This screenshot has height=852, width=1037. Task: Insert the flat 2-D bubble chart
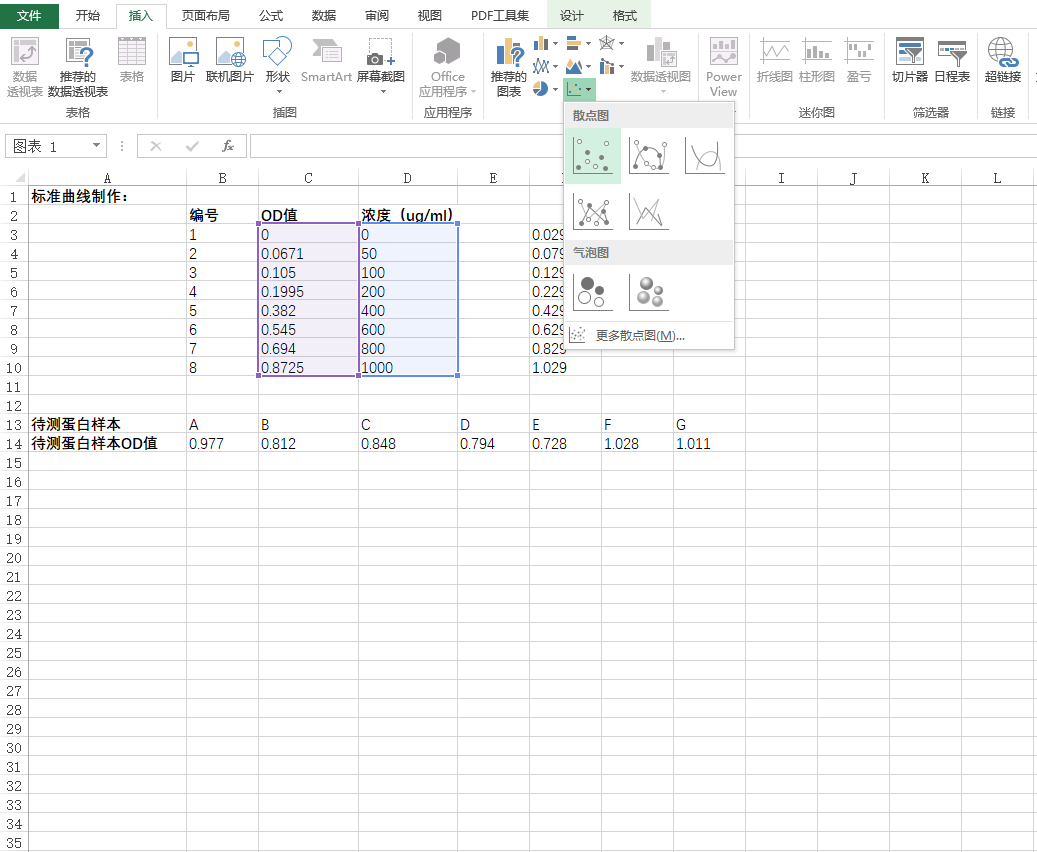tap(593, 292)
